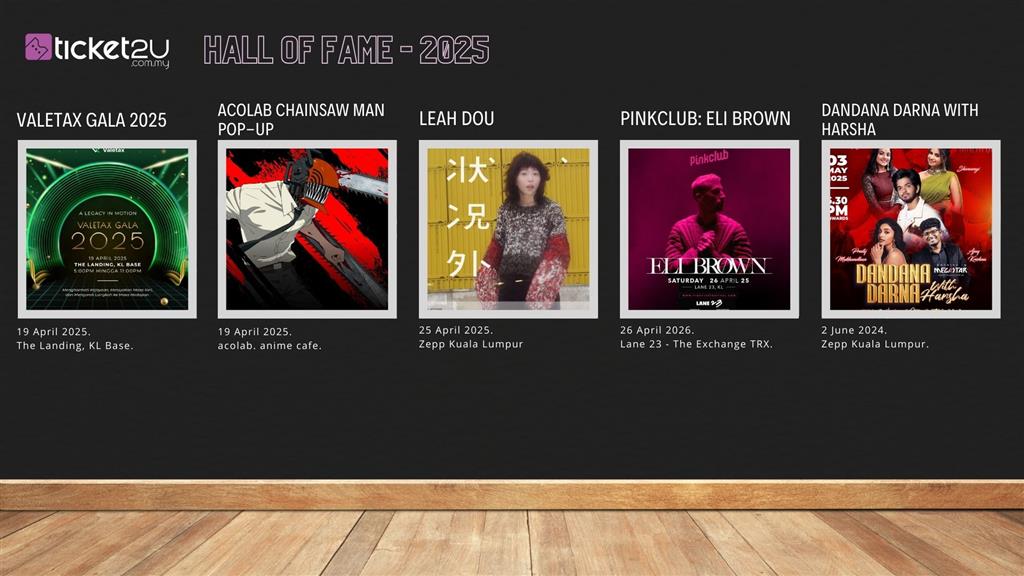Image resolution: width=1024 pixels, height=576 pixels.
Task: Click the ticket2u cat logo icon
Action: click(38, 47)
